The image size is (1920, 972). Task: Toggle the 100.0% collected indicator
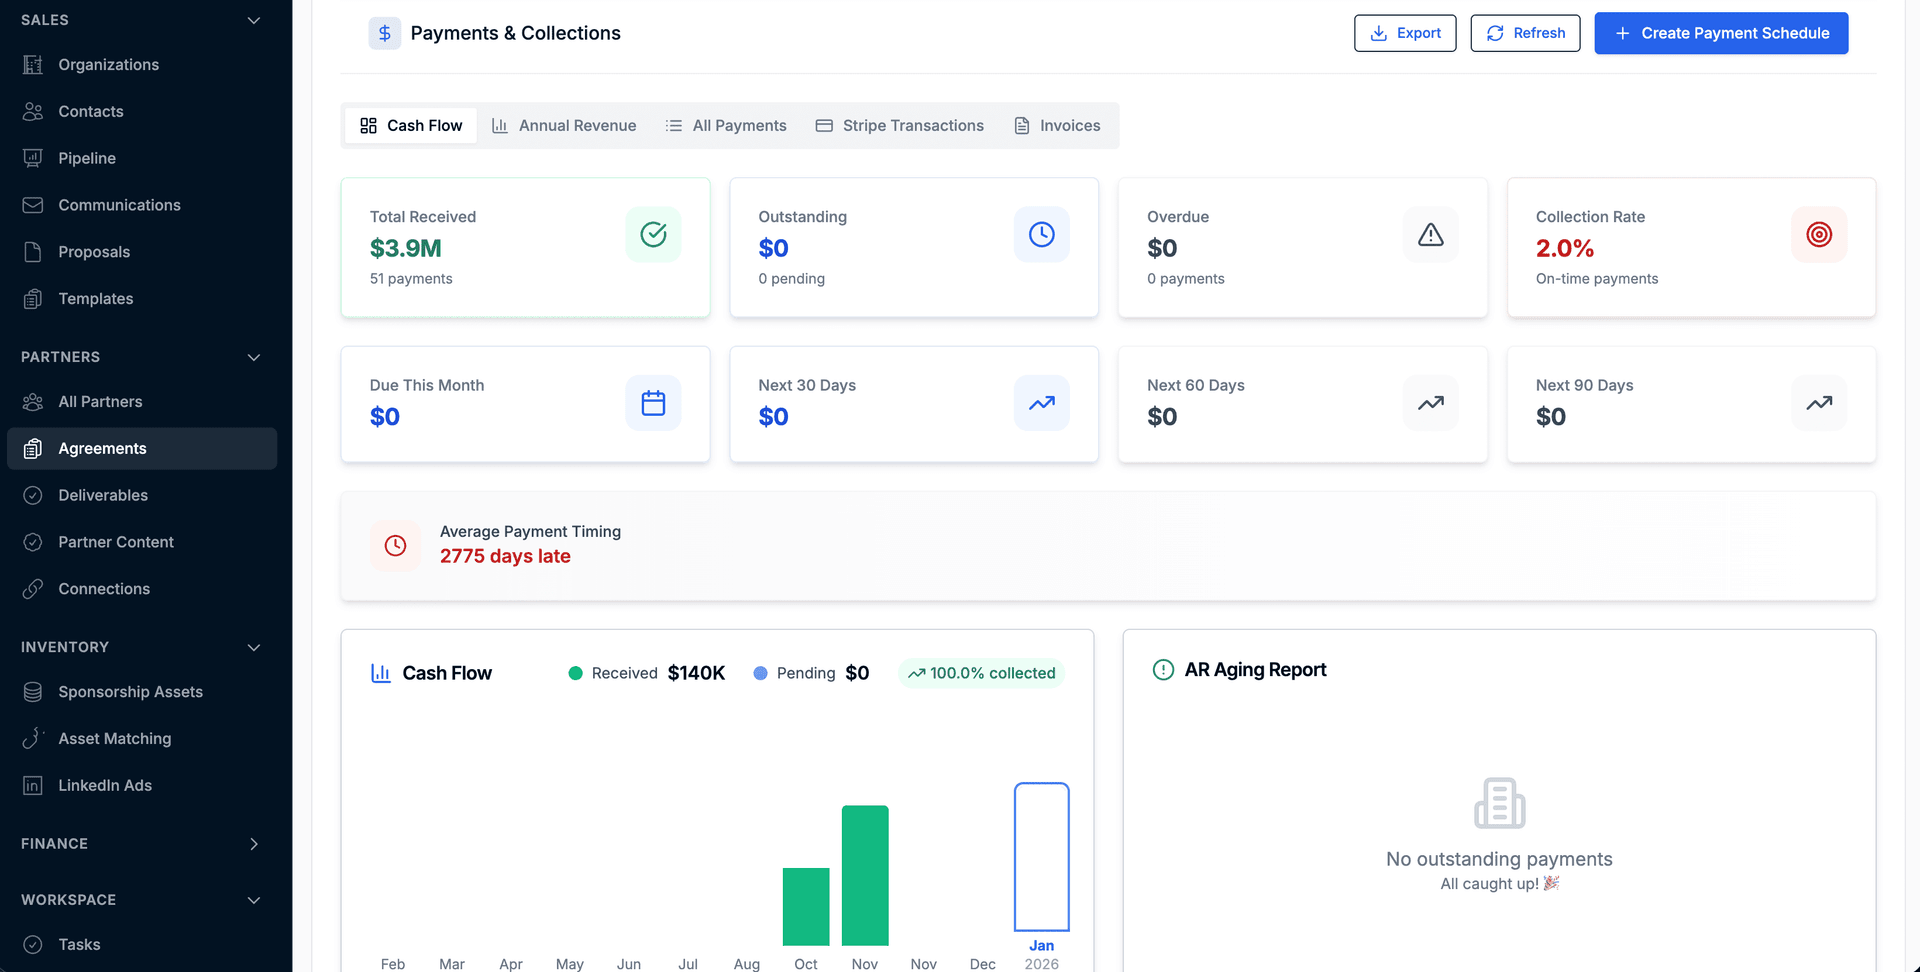[x=981, y=673]
